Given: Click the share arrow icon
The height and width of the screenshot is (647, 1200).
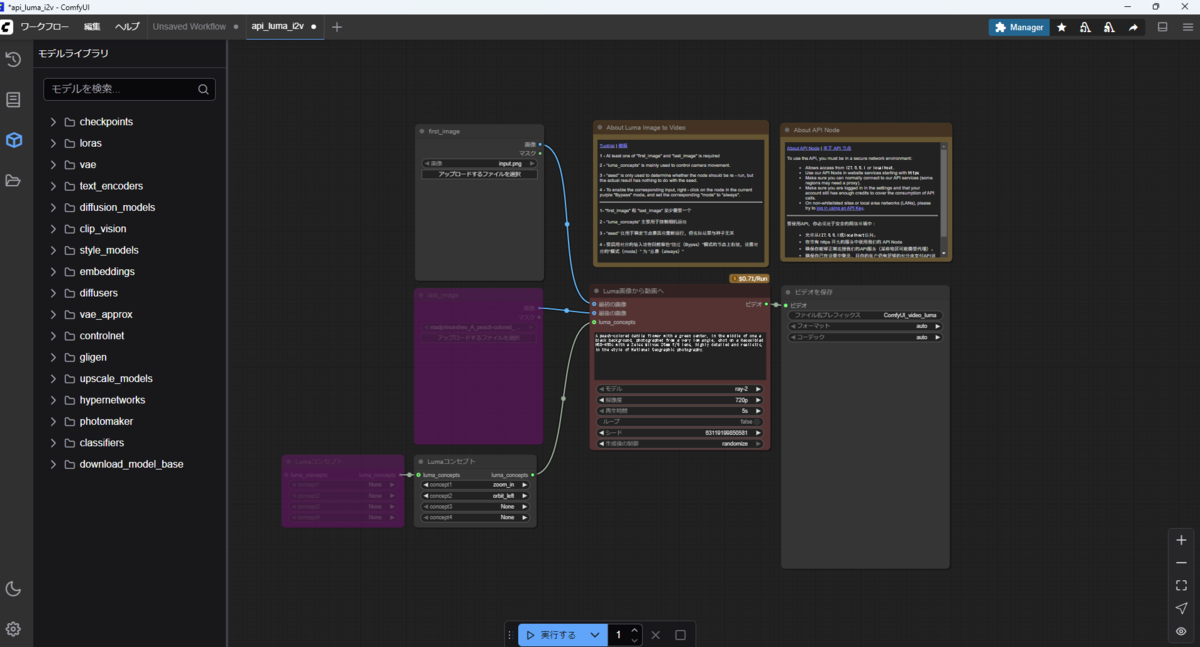Looking at the screenshot, I should tap(1133, 27).
